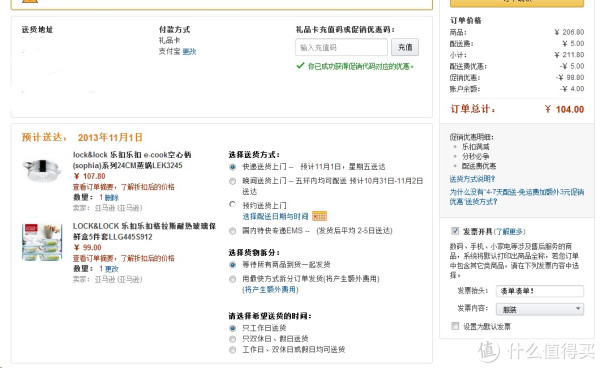Toggle the 发票开具 invoice checkbox
600x368 pixels.
(455, 231)
